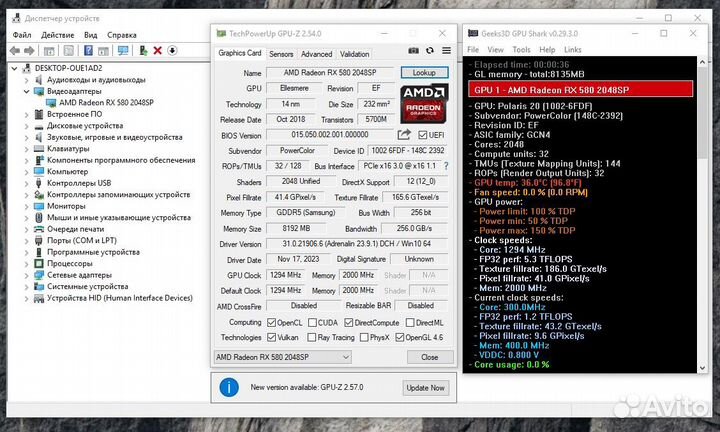Click the DESKTOP-OUE1AD2 computer icon
Screen dimensions: 720x432
27,68
